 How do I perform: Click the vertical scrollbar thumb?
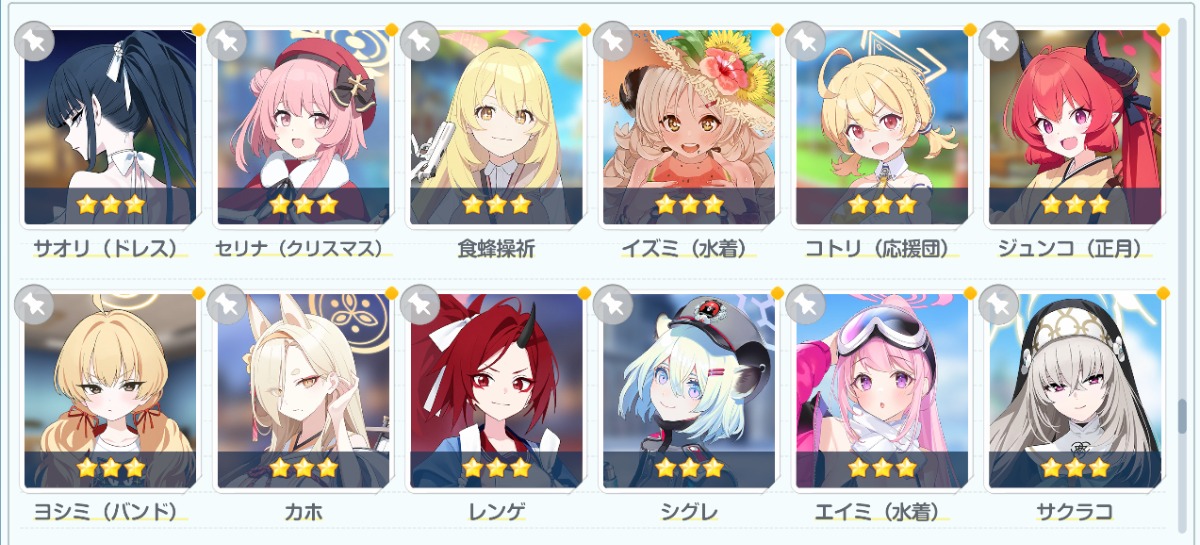[1181, 415]
